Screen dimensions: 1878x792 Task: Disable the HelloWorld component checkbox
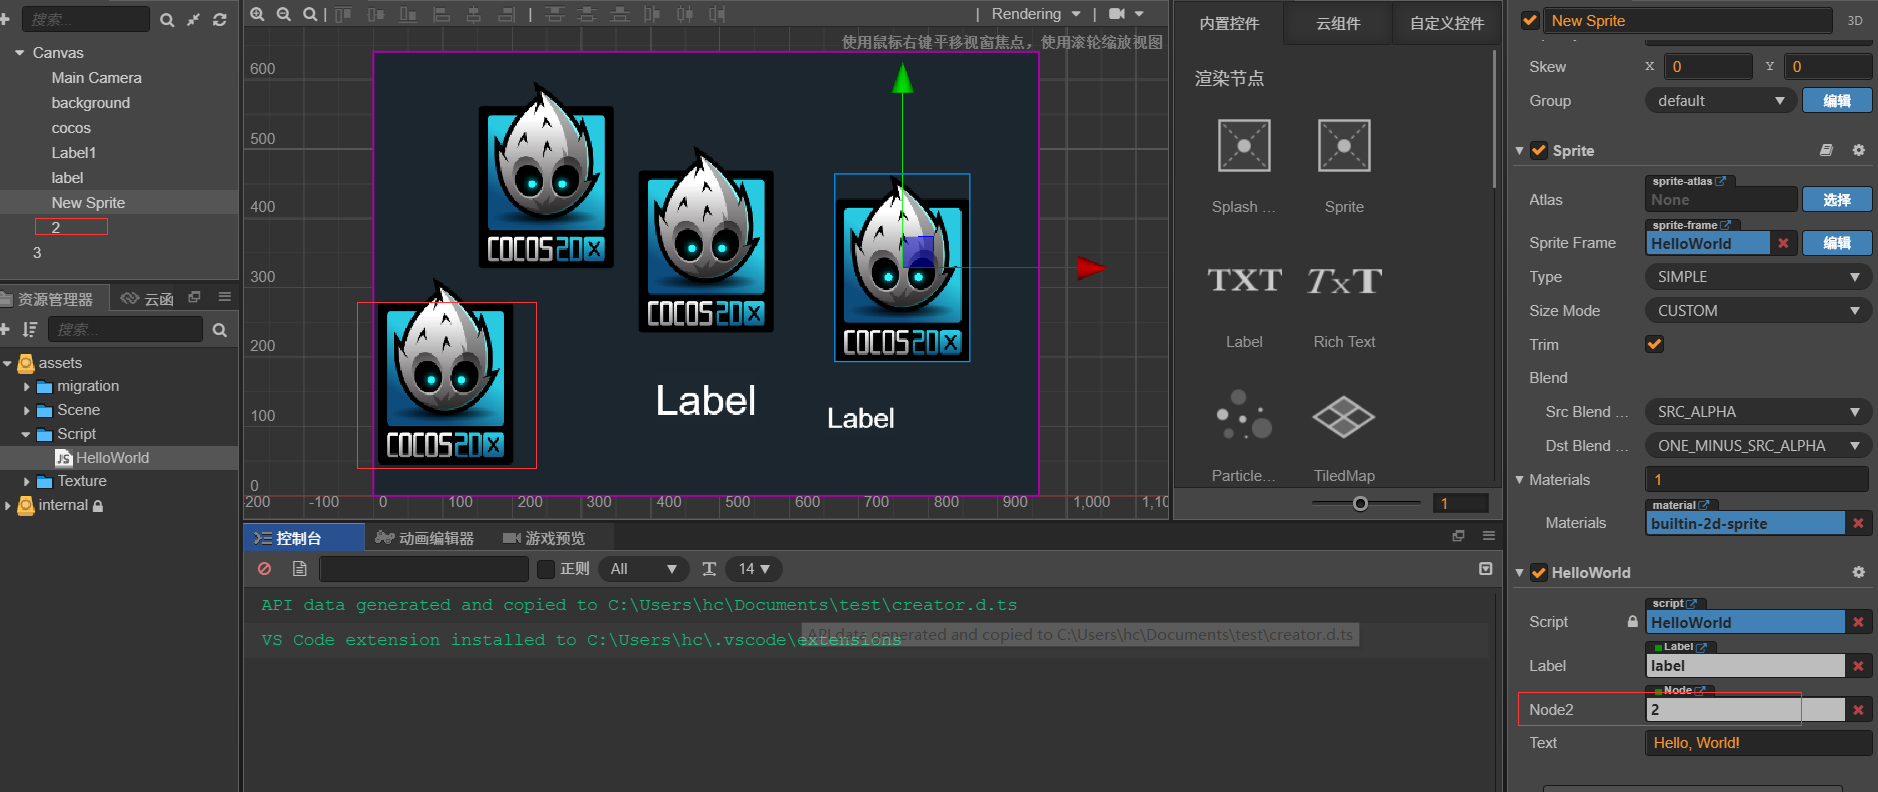pos(1539,572)
